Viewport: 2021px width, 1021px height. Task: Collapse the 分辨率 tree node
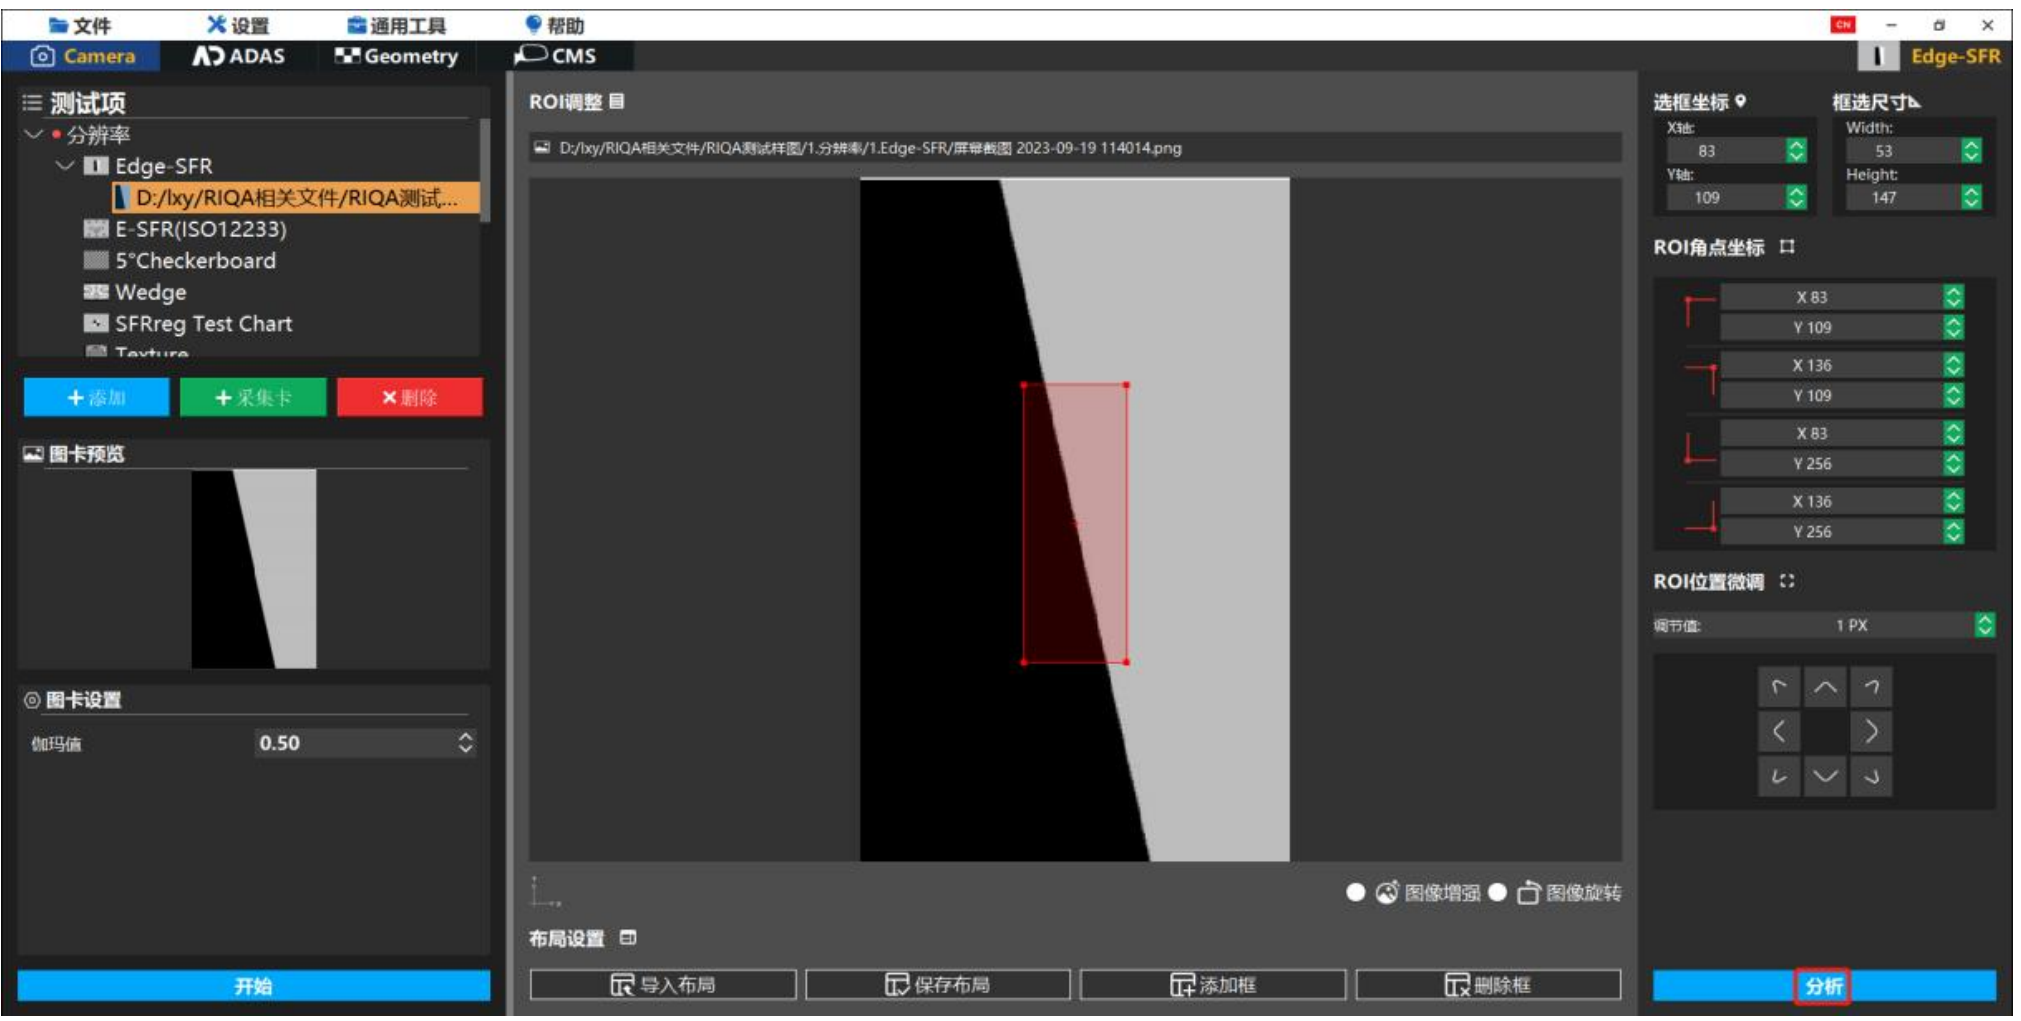[34, 135]
